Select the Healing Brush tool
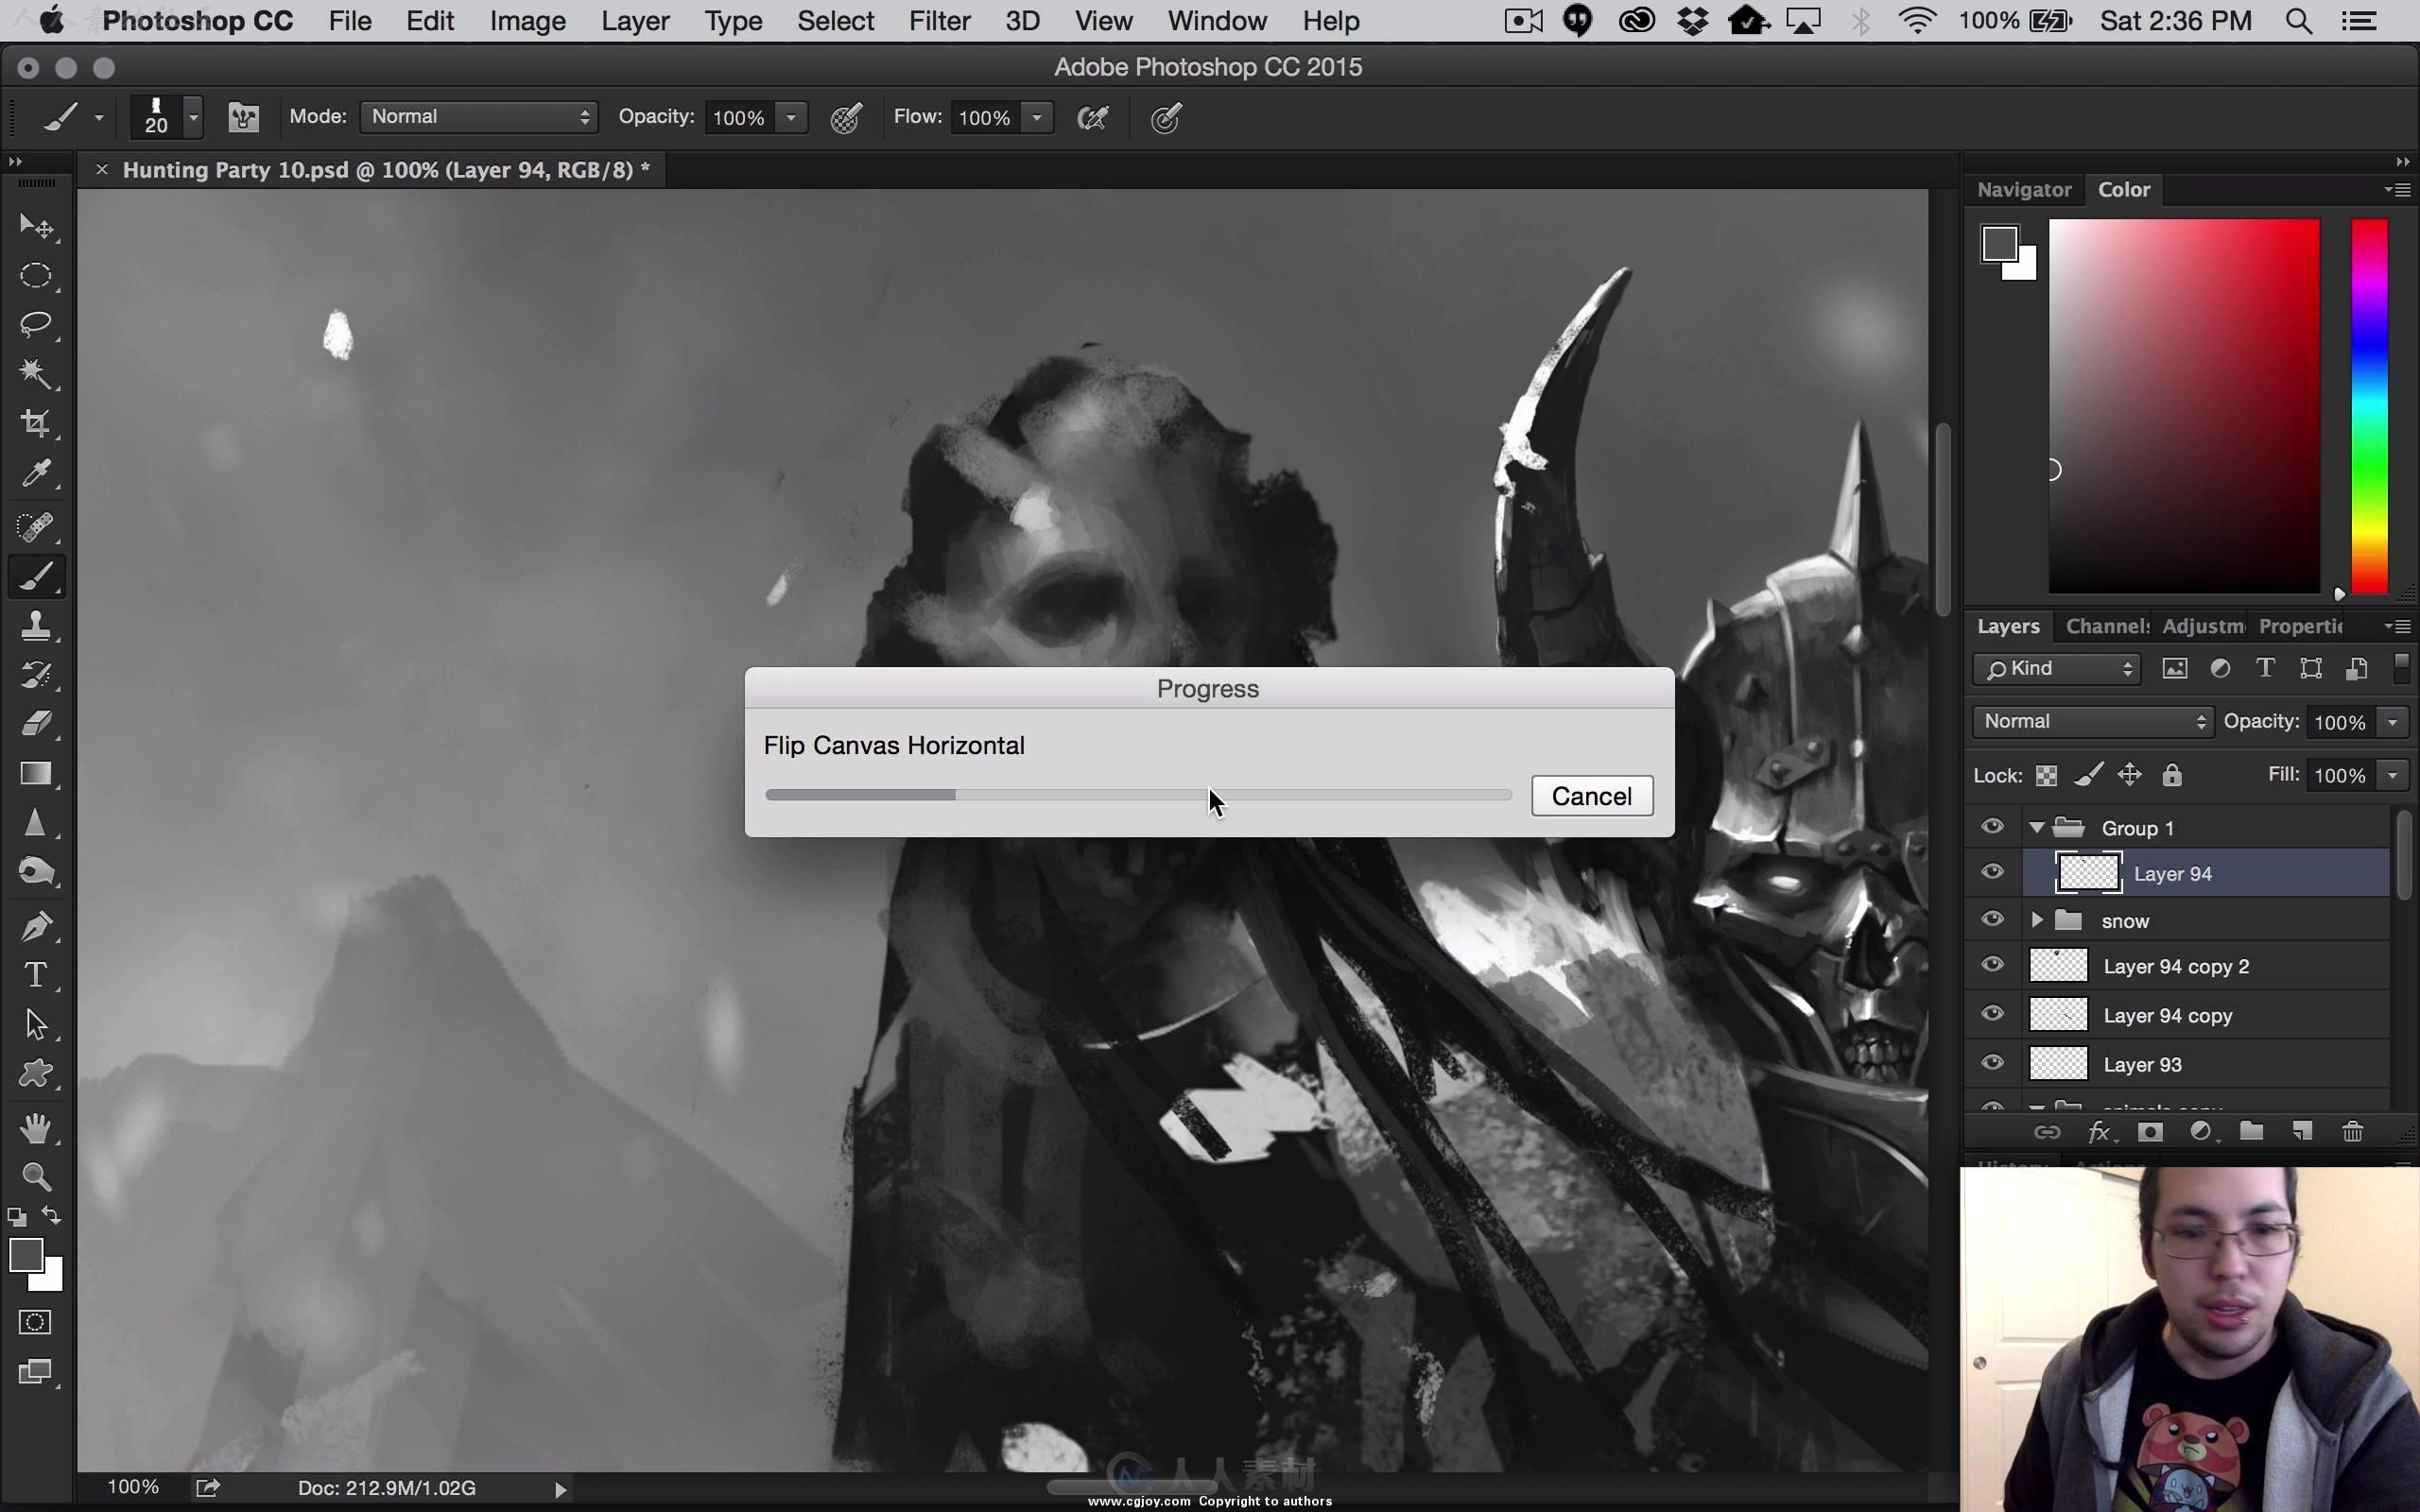 pyautogui.click(x=36, y=526)
